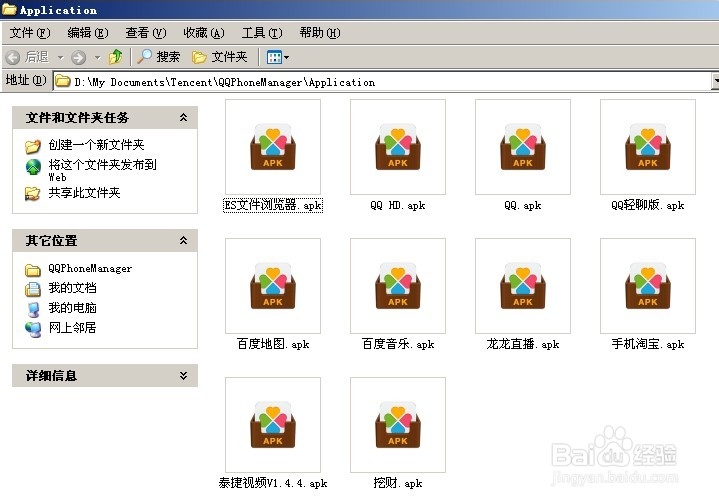Click the publish-to-Web globe icon

coord(33,167)
